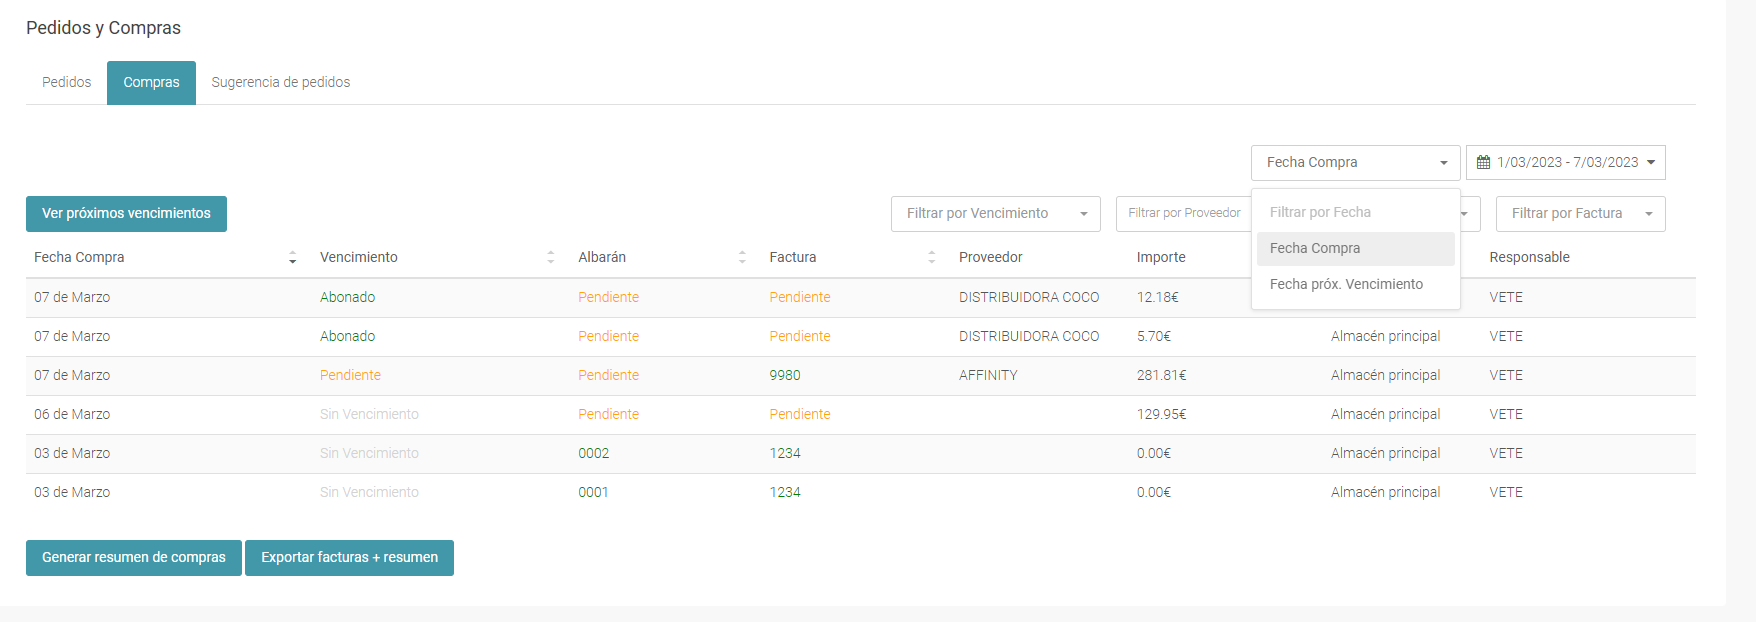Open the date range 1/03/2023 - 7/03/2023 picker
This screenshot has width=1756, height=622.
click(x=1566, y=163)
